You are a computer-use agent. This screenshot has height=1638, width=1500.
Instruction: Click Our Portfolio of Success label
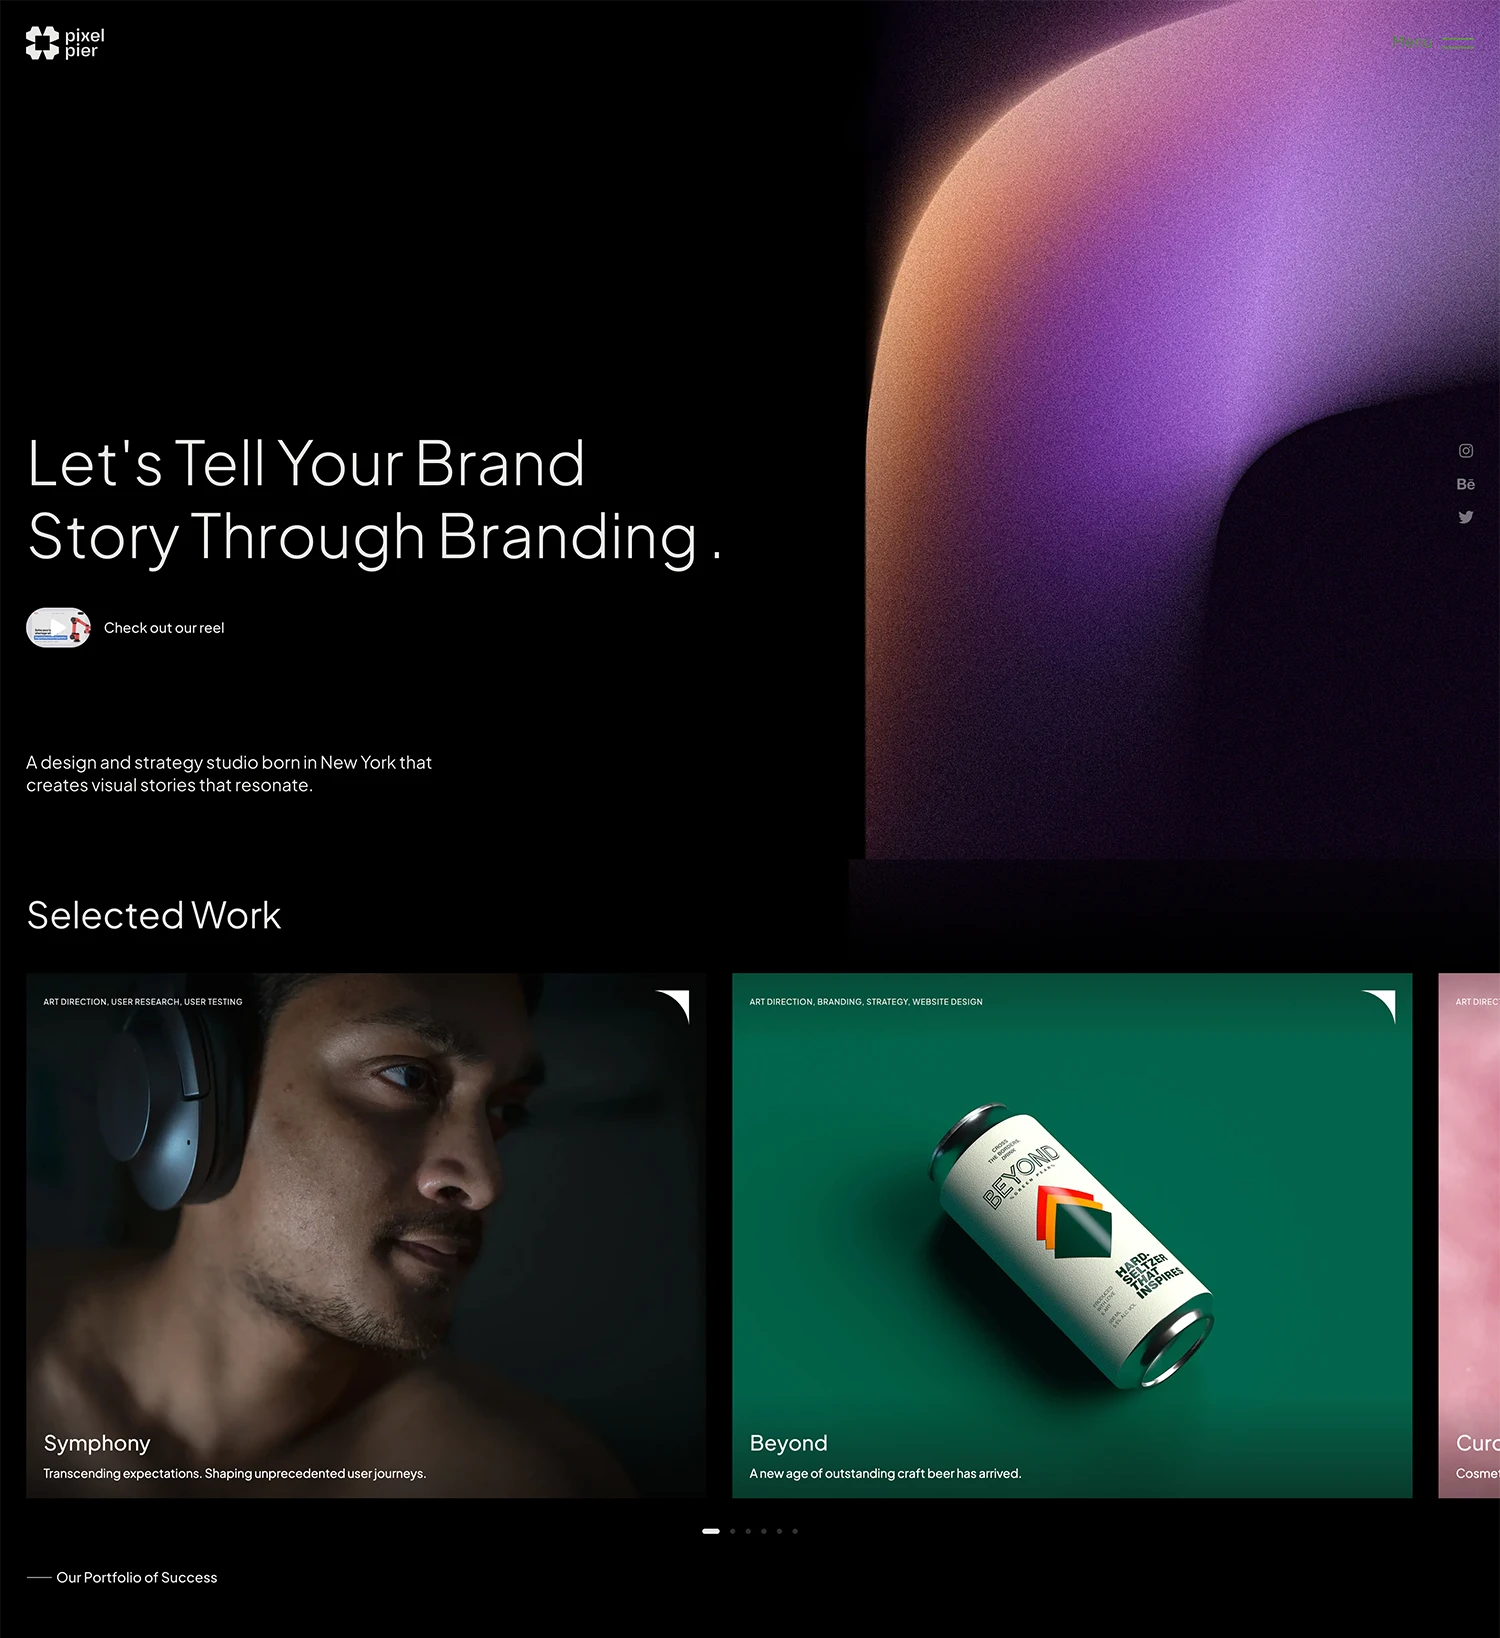[x=137, y=1577]
